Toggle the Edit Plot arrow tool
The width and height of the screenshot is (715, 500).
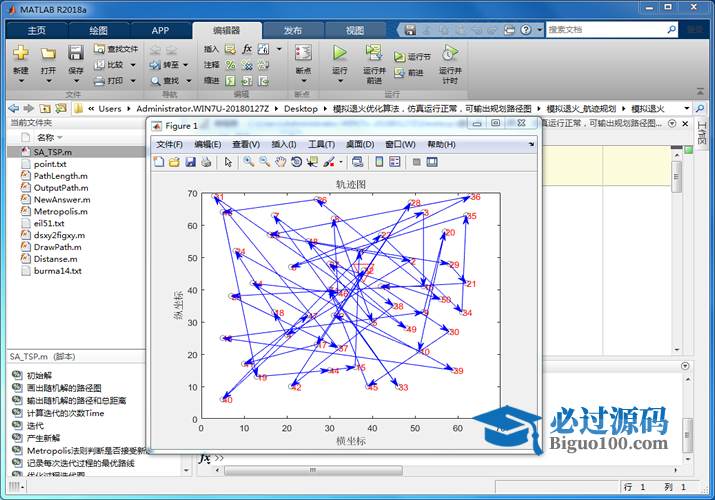228,161
